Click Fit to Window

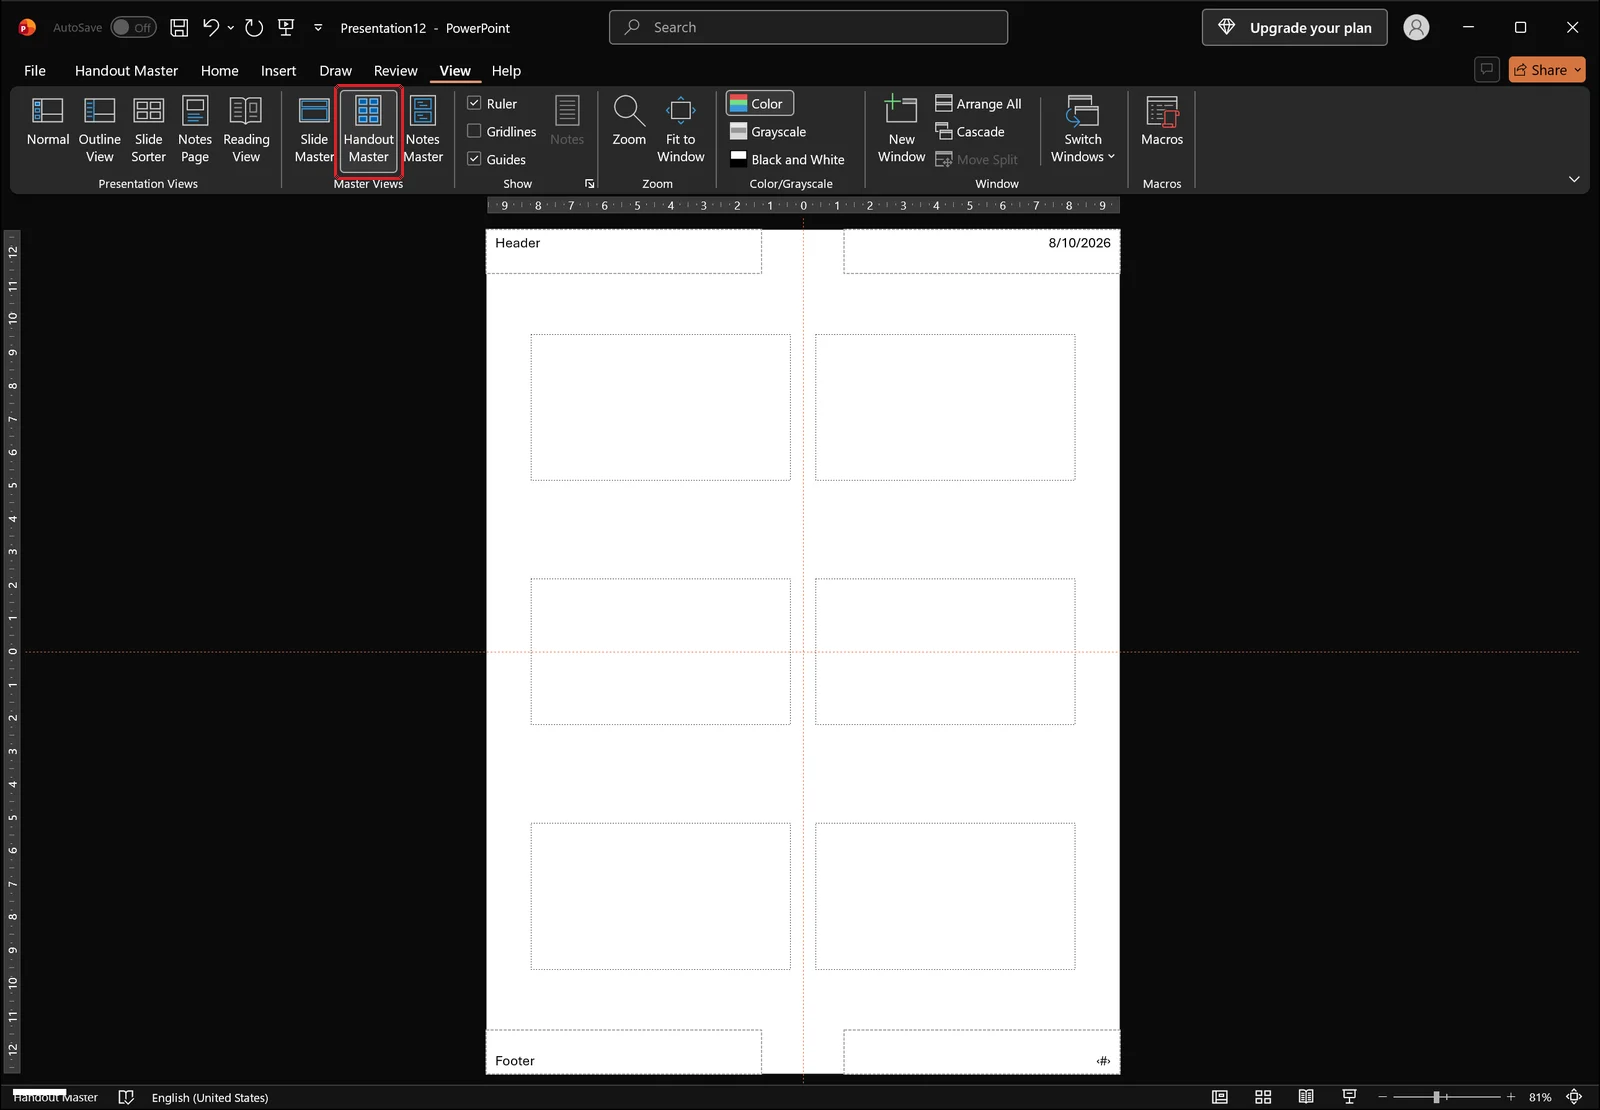coord(680,128)
